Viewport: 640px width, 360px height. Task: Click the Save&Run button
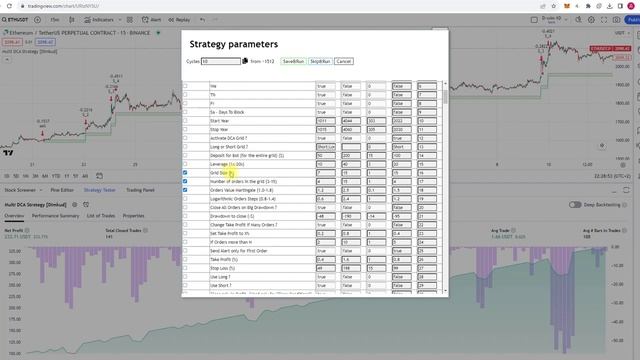[x=293, y=61]
